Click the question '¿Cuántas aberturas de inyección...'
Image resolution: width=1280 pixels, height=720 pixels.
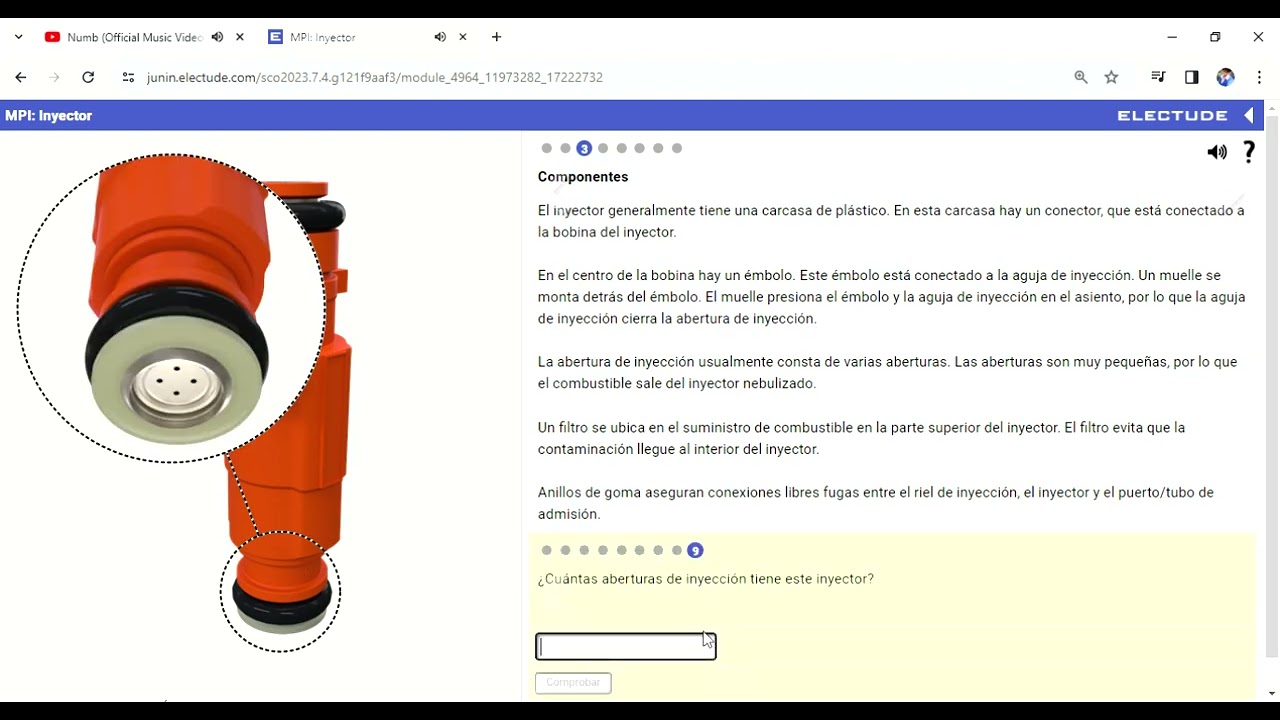pyautogui.click(x=706, y=579)
